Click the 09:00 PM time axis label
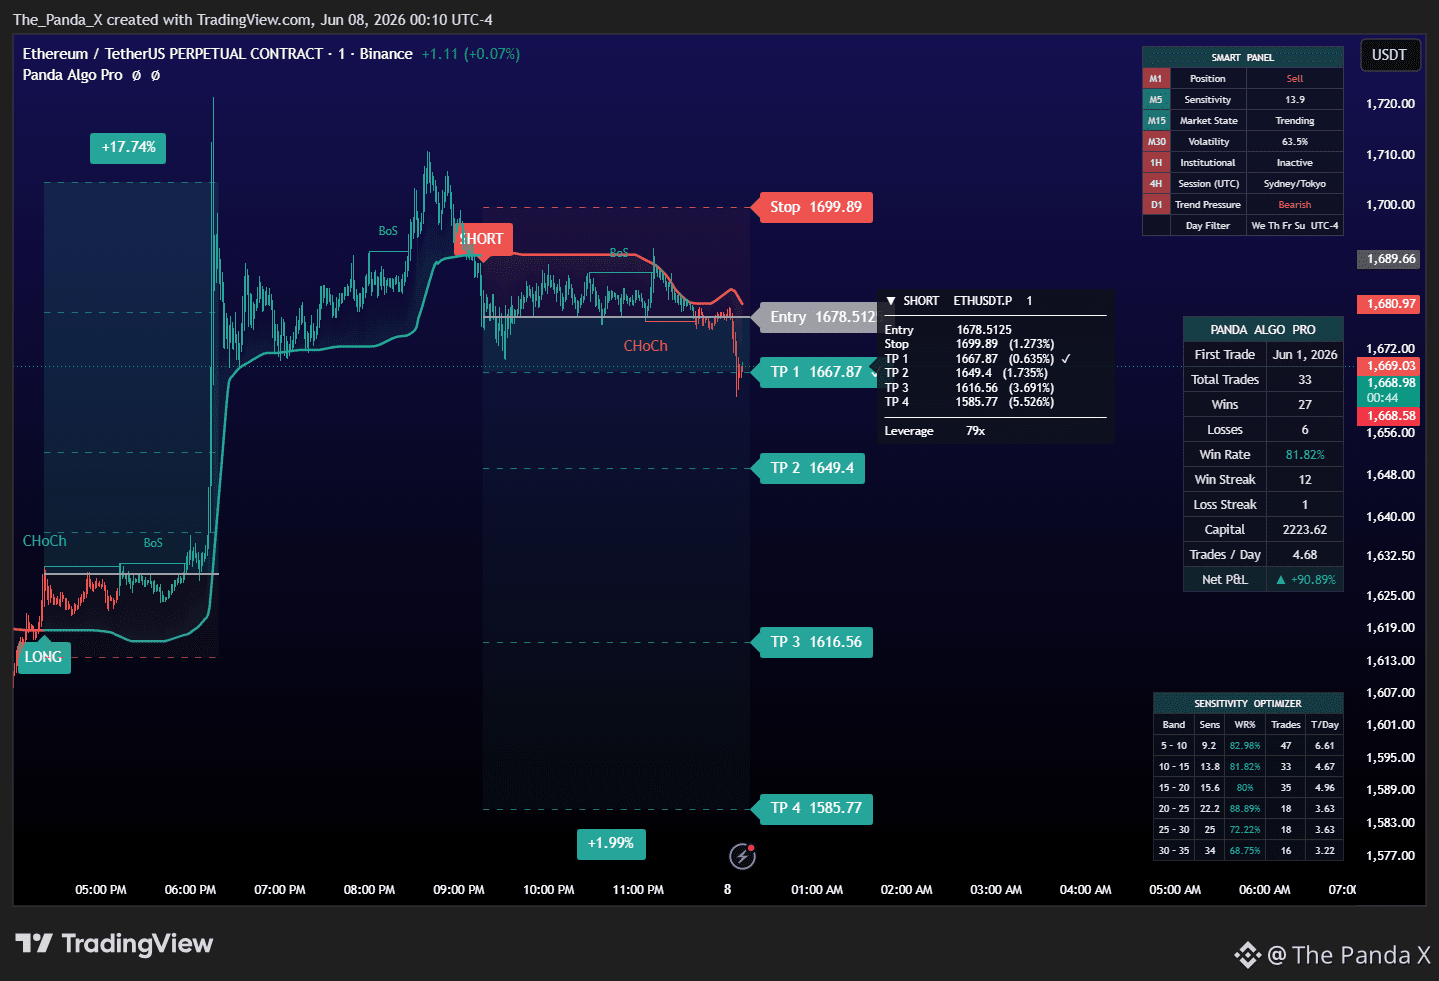 (459, 890)
